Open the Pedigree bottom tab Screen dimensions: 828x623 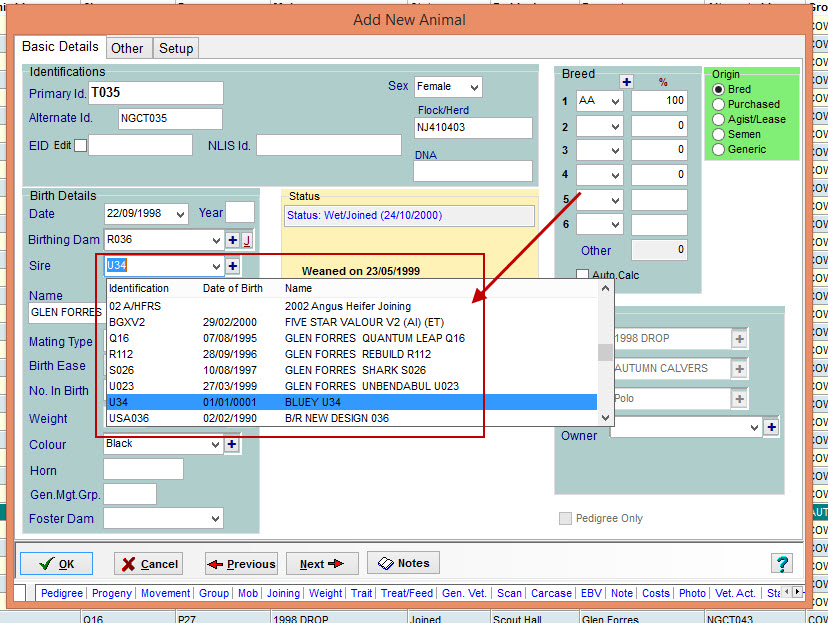click(62, 593)
